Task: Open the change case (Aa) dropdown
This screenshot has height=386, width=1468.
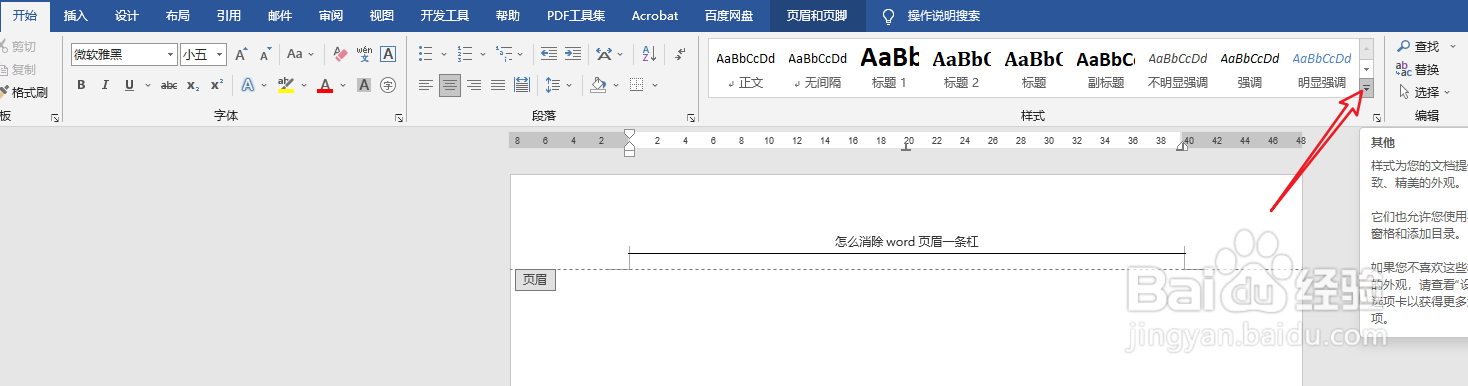Action: 300,54
